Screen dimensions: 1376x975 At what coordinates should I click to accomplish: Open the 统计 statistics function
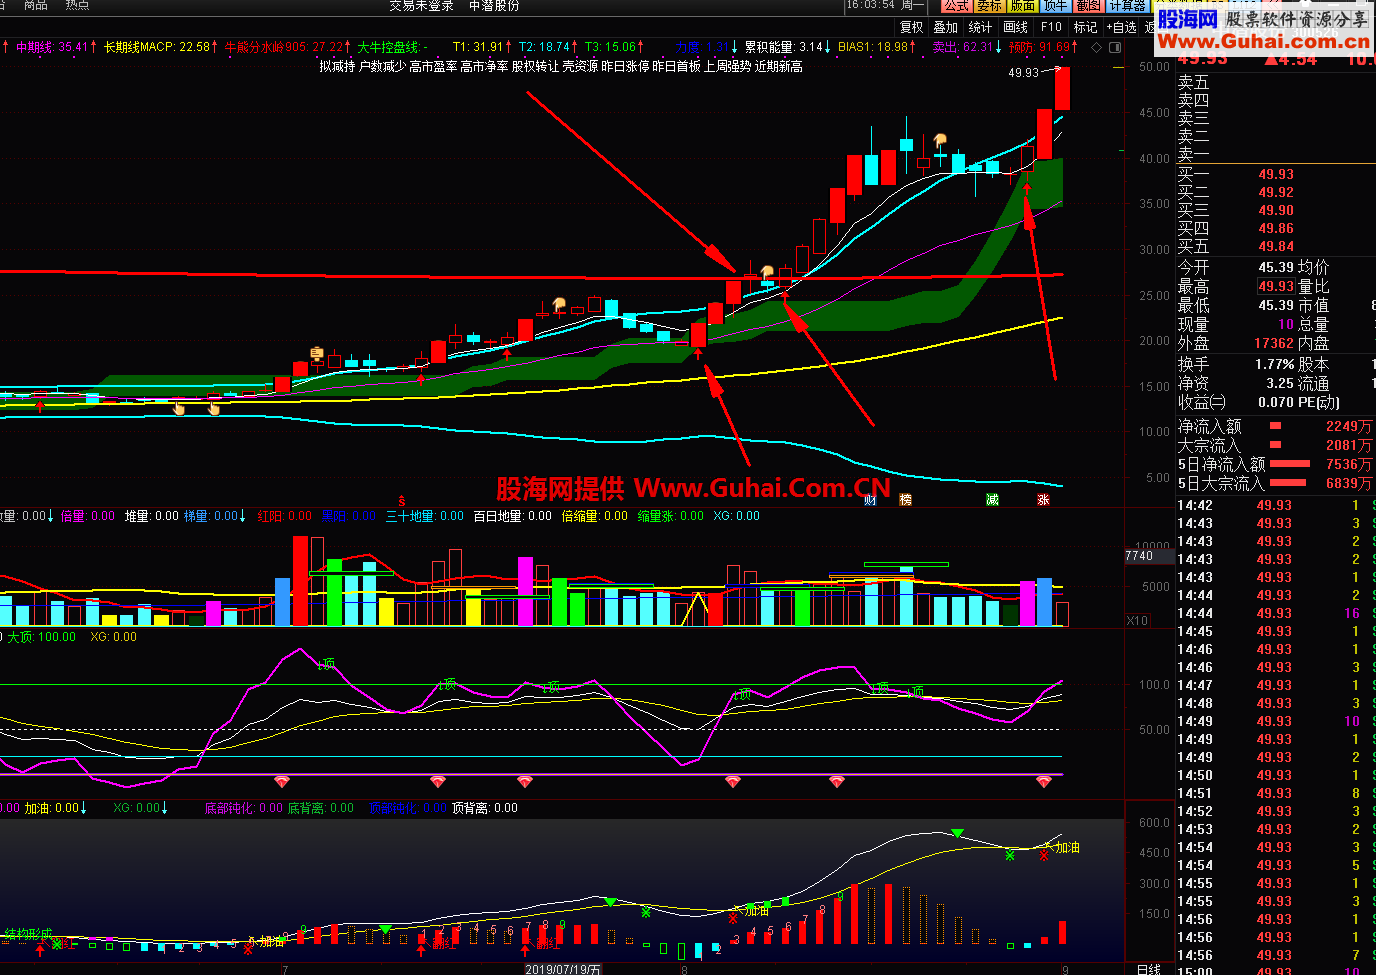coord(980,27)
